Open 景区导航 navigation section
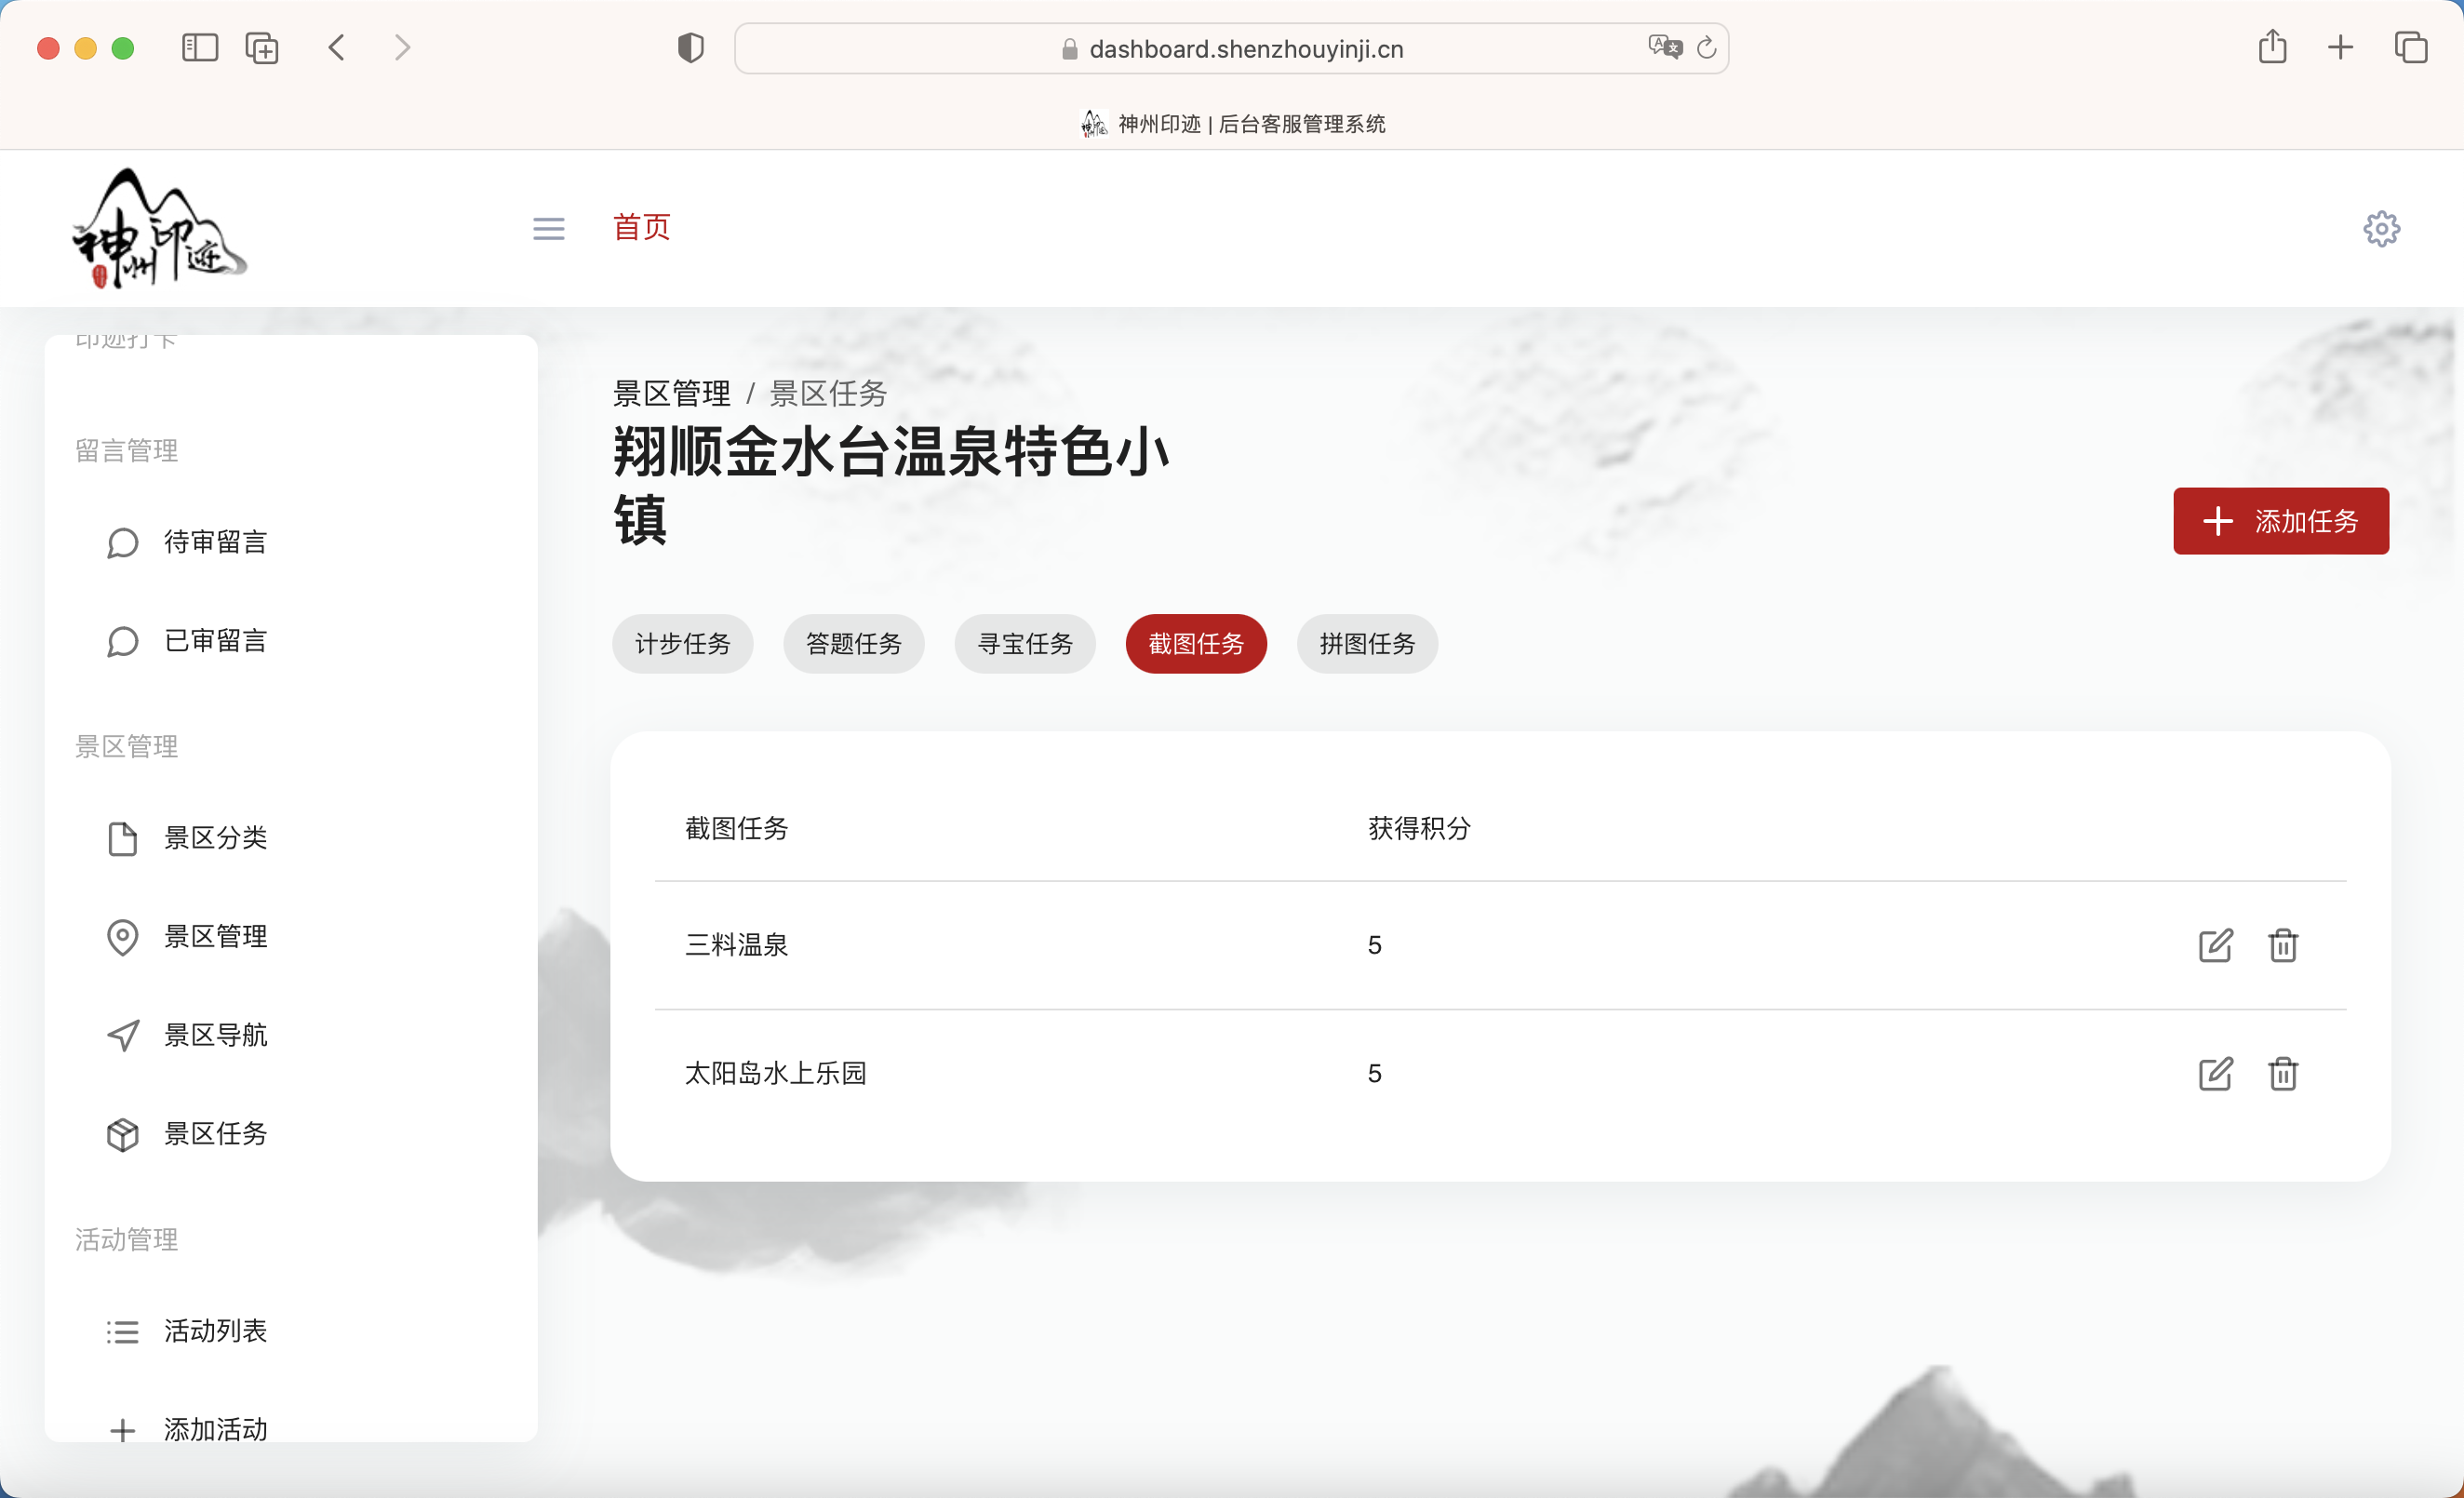Screen dimensions: 2464x1498 (x=216, y=1035)
